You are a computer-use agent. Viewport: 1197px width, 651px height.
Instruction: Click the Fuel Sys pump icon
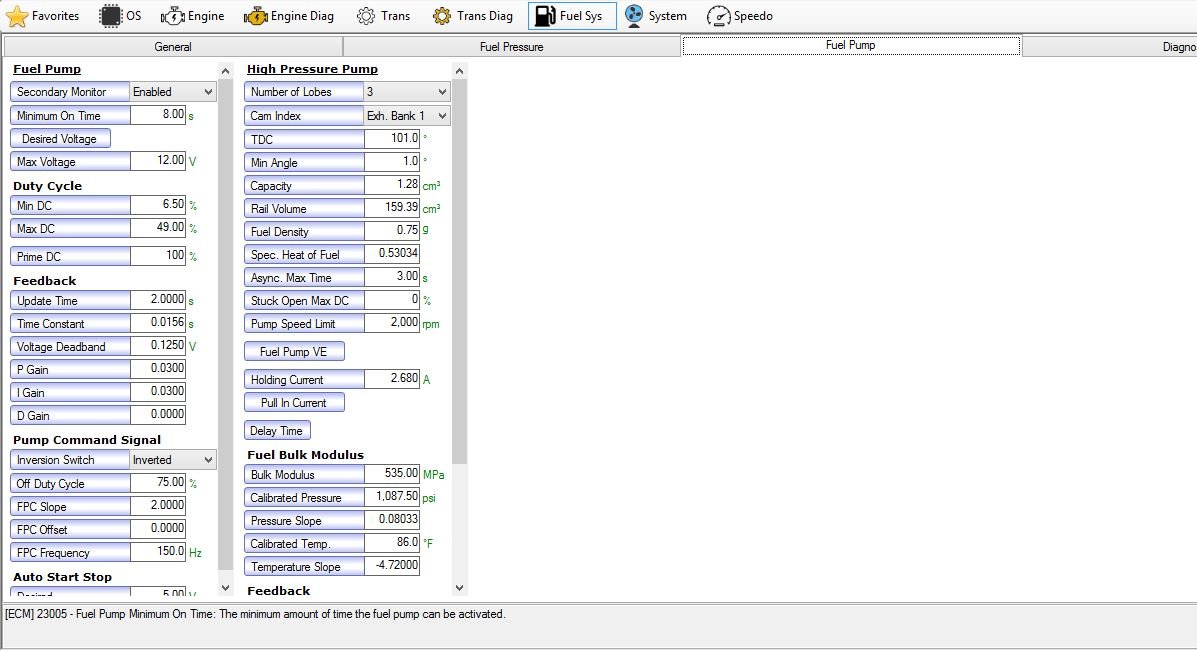544,15
